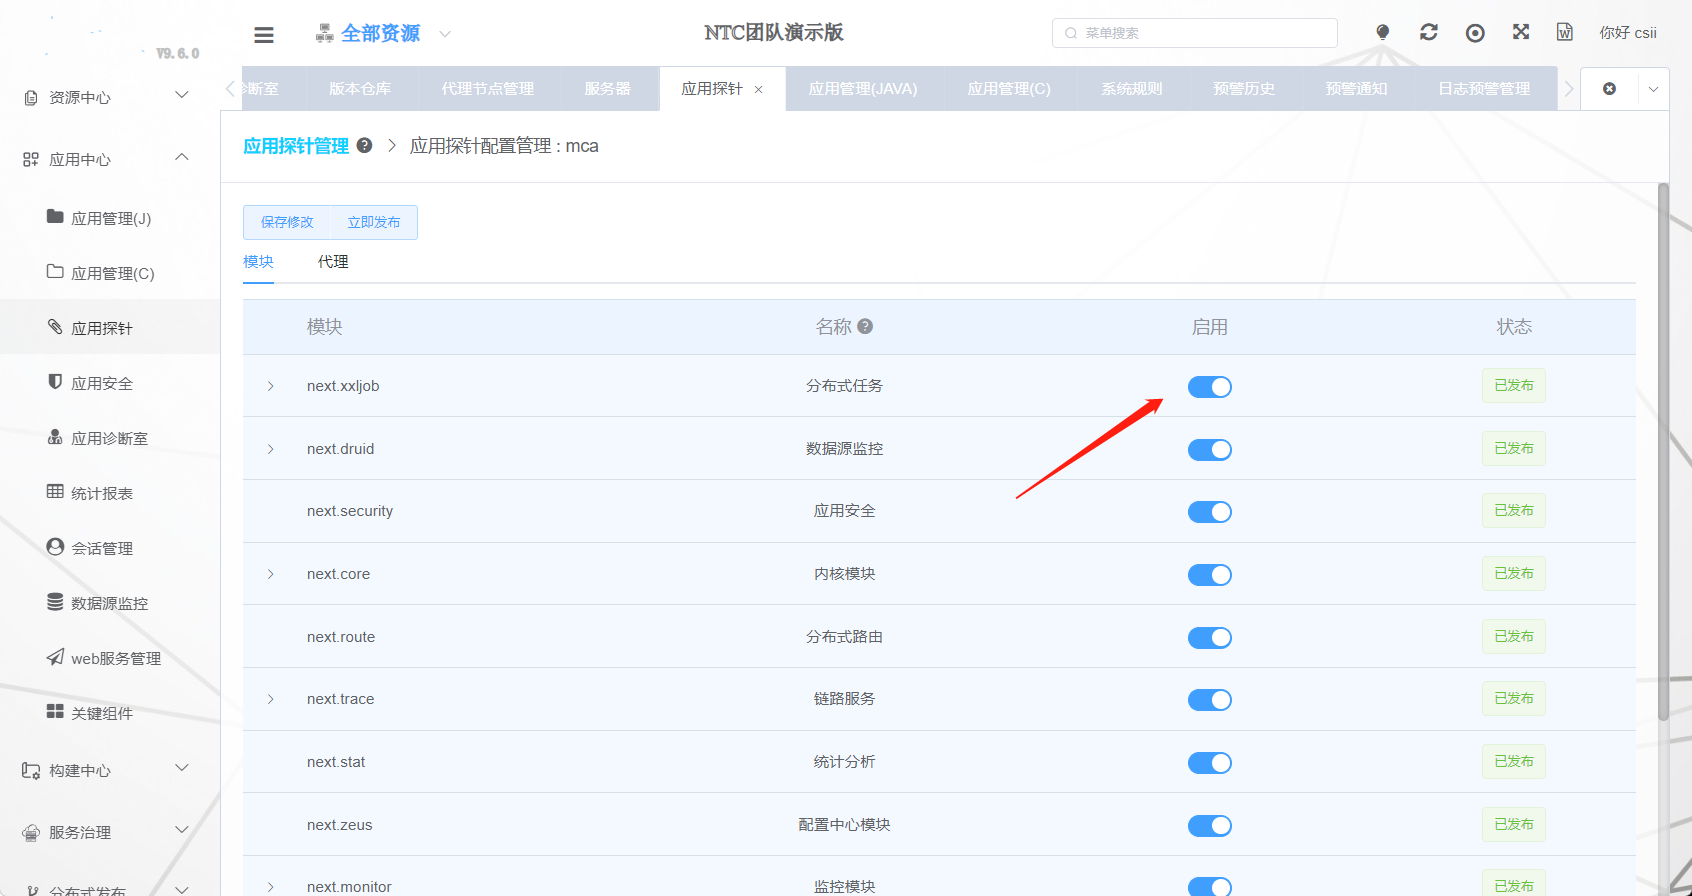This screenshot has width=1692, height=896.
Task: Expand the next.xxljob row
Action: tap(270, 386)
